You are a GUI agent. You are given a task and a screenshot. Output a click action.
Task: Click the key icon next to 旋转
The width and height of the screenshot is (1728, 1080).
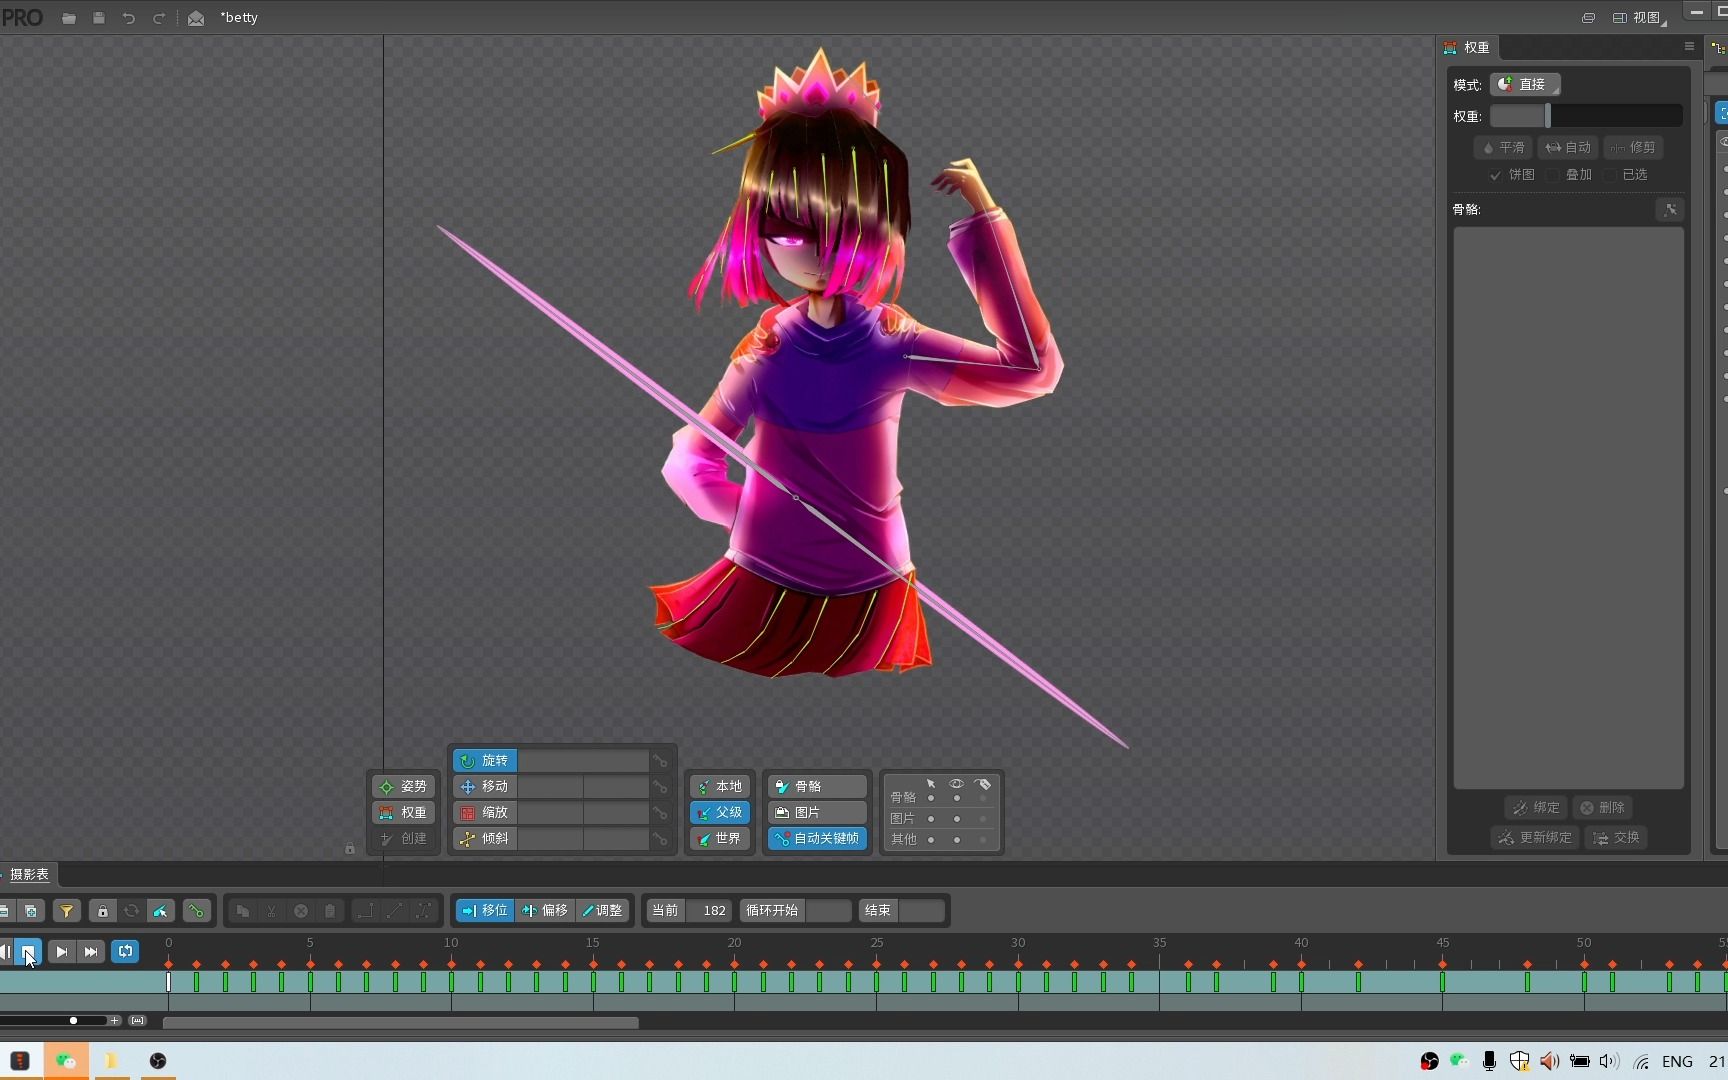[x=660, y=761]
